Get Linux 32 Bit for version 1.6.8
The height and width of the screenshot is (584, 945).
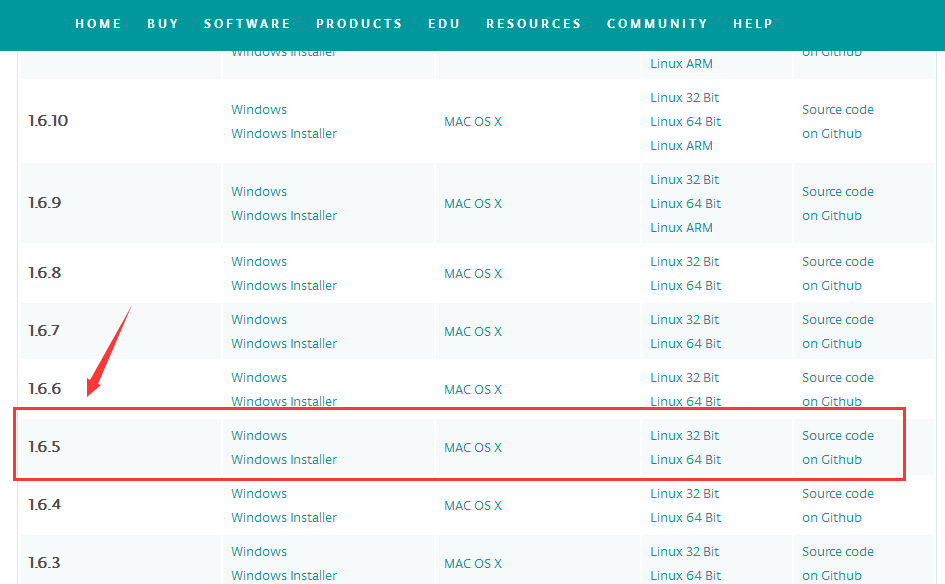[685, 262]
